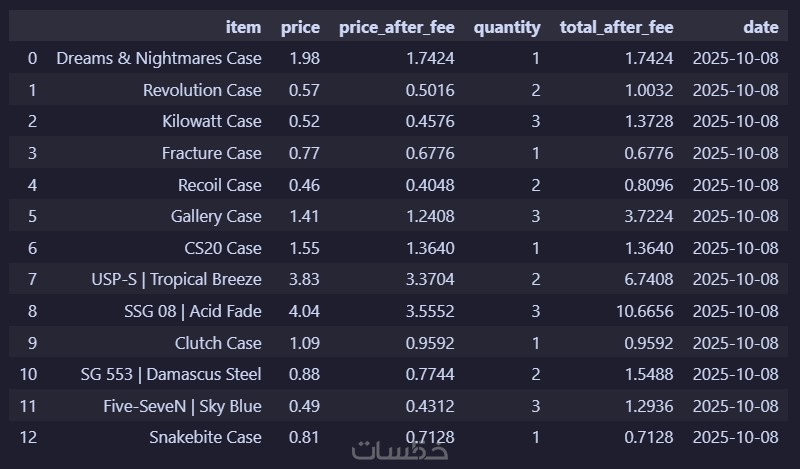Image resolution: width=800 pixels, height=469 pixels.
Task: Click the Revolution Case item cell
Action: (x=202, y=90)
